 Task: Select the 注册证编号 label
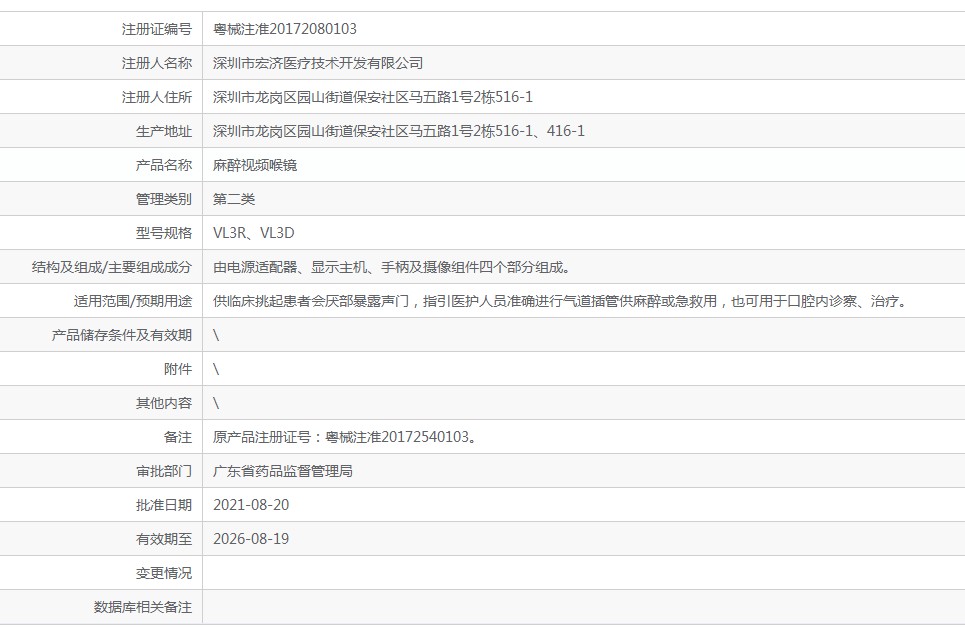click(x=156, y=29)
